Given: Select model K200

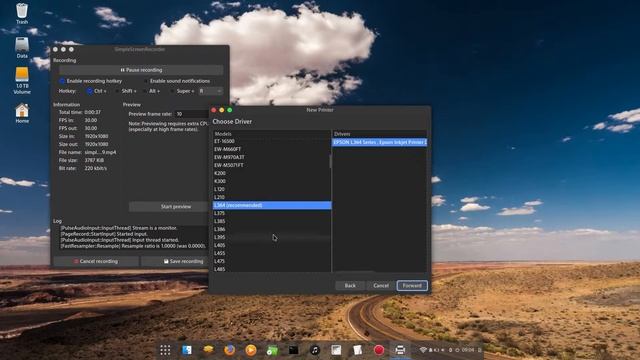Looking at the screenshot, I should pyautogui.click(x=271, y=173).
